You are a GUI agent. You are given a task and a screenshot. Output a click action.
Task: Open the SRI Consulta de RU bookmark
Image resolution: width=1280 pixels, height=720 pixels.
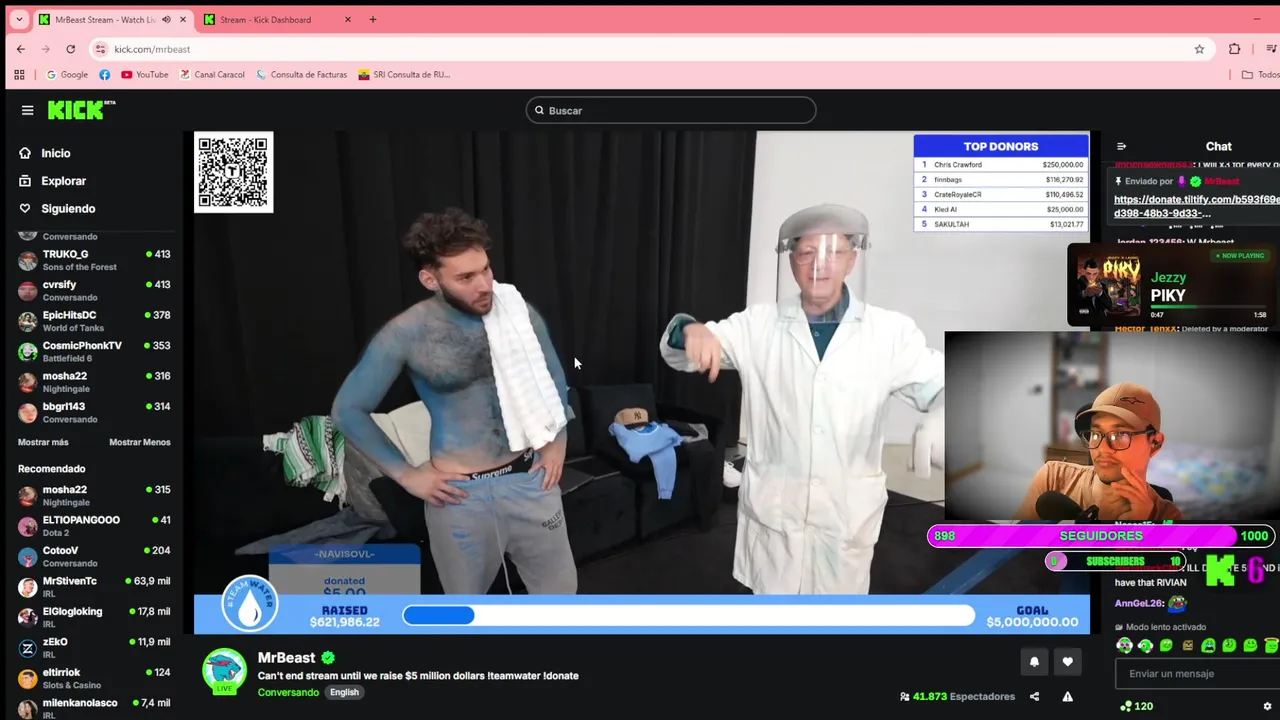click(404, 74)
